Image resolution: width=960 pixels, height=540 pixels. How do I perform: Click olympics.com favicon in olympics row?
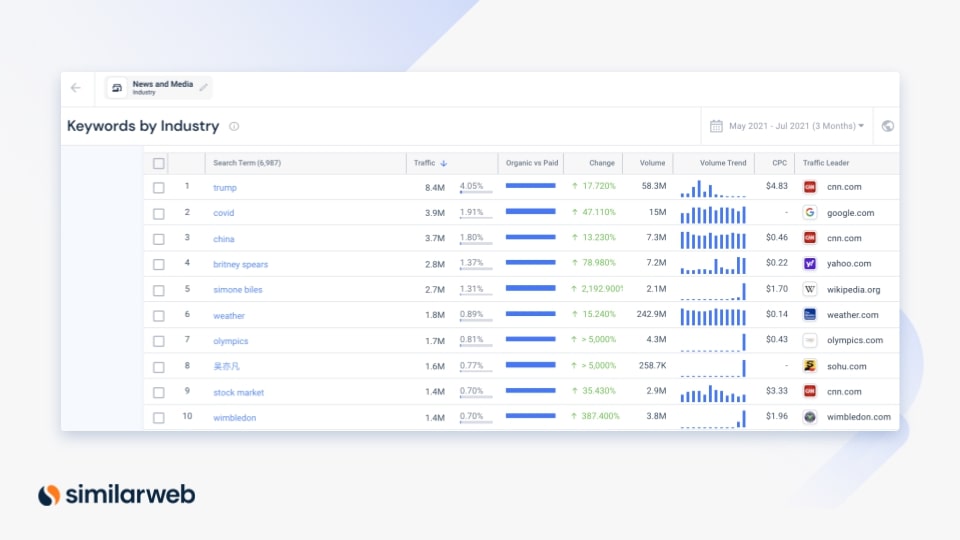(809, 340)
